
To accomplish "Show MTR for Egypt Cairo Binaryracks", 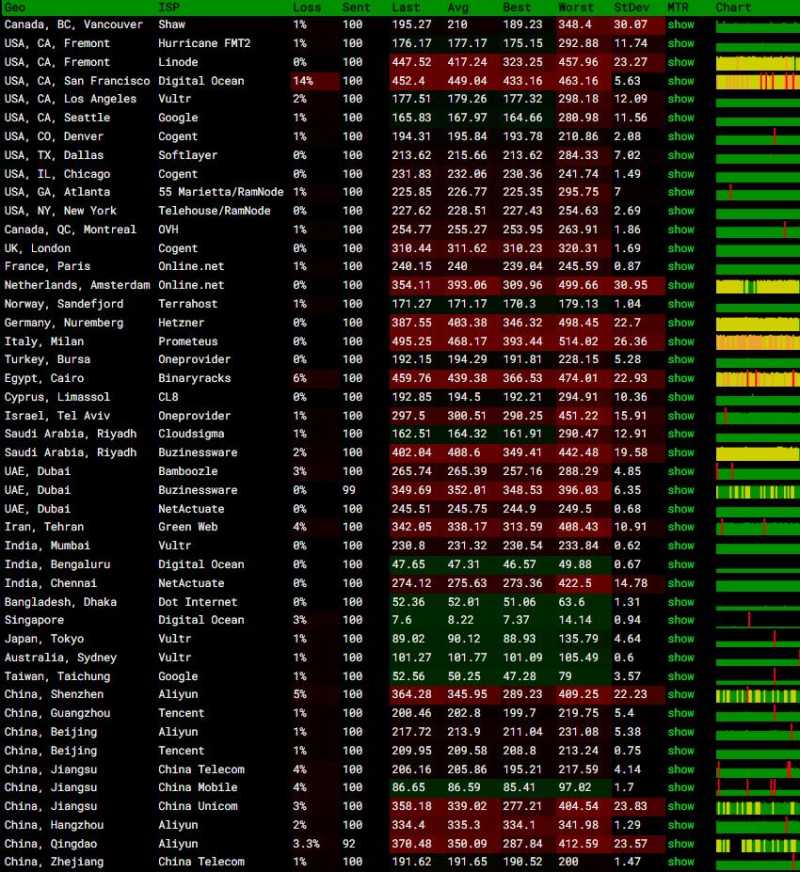I will tap(681, 378).
